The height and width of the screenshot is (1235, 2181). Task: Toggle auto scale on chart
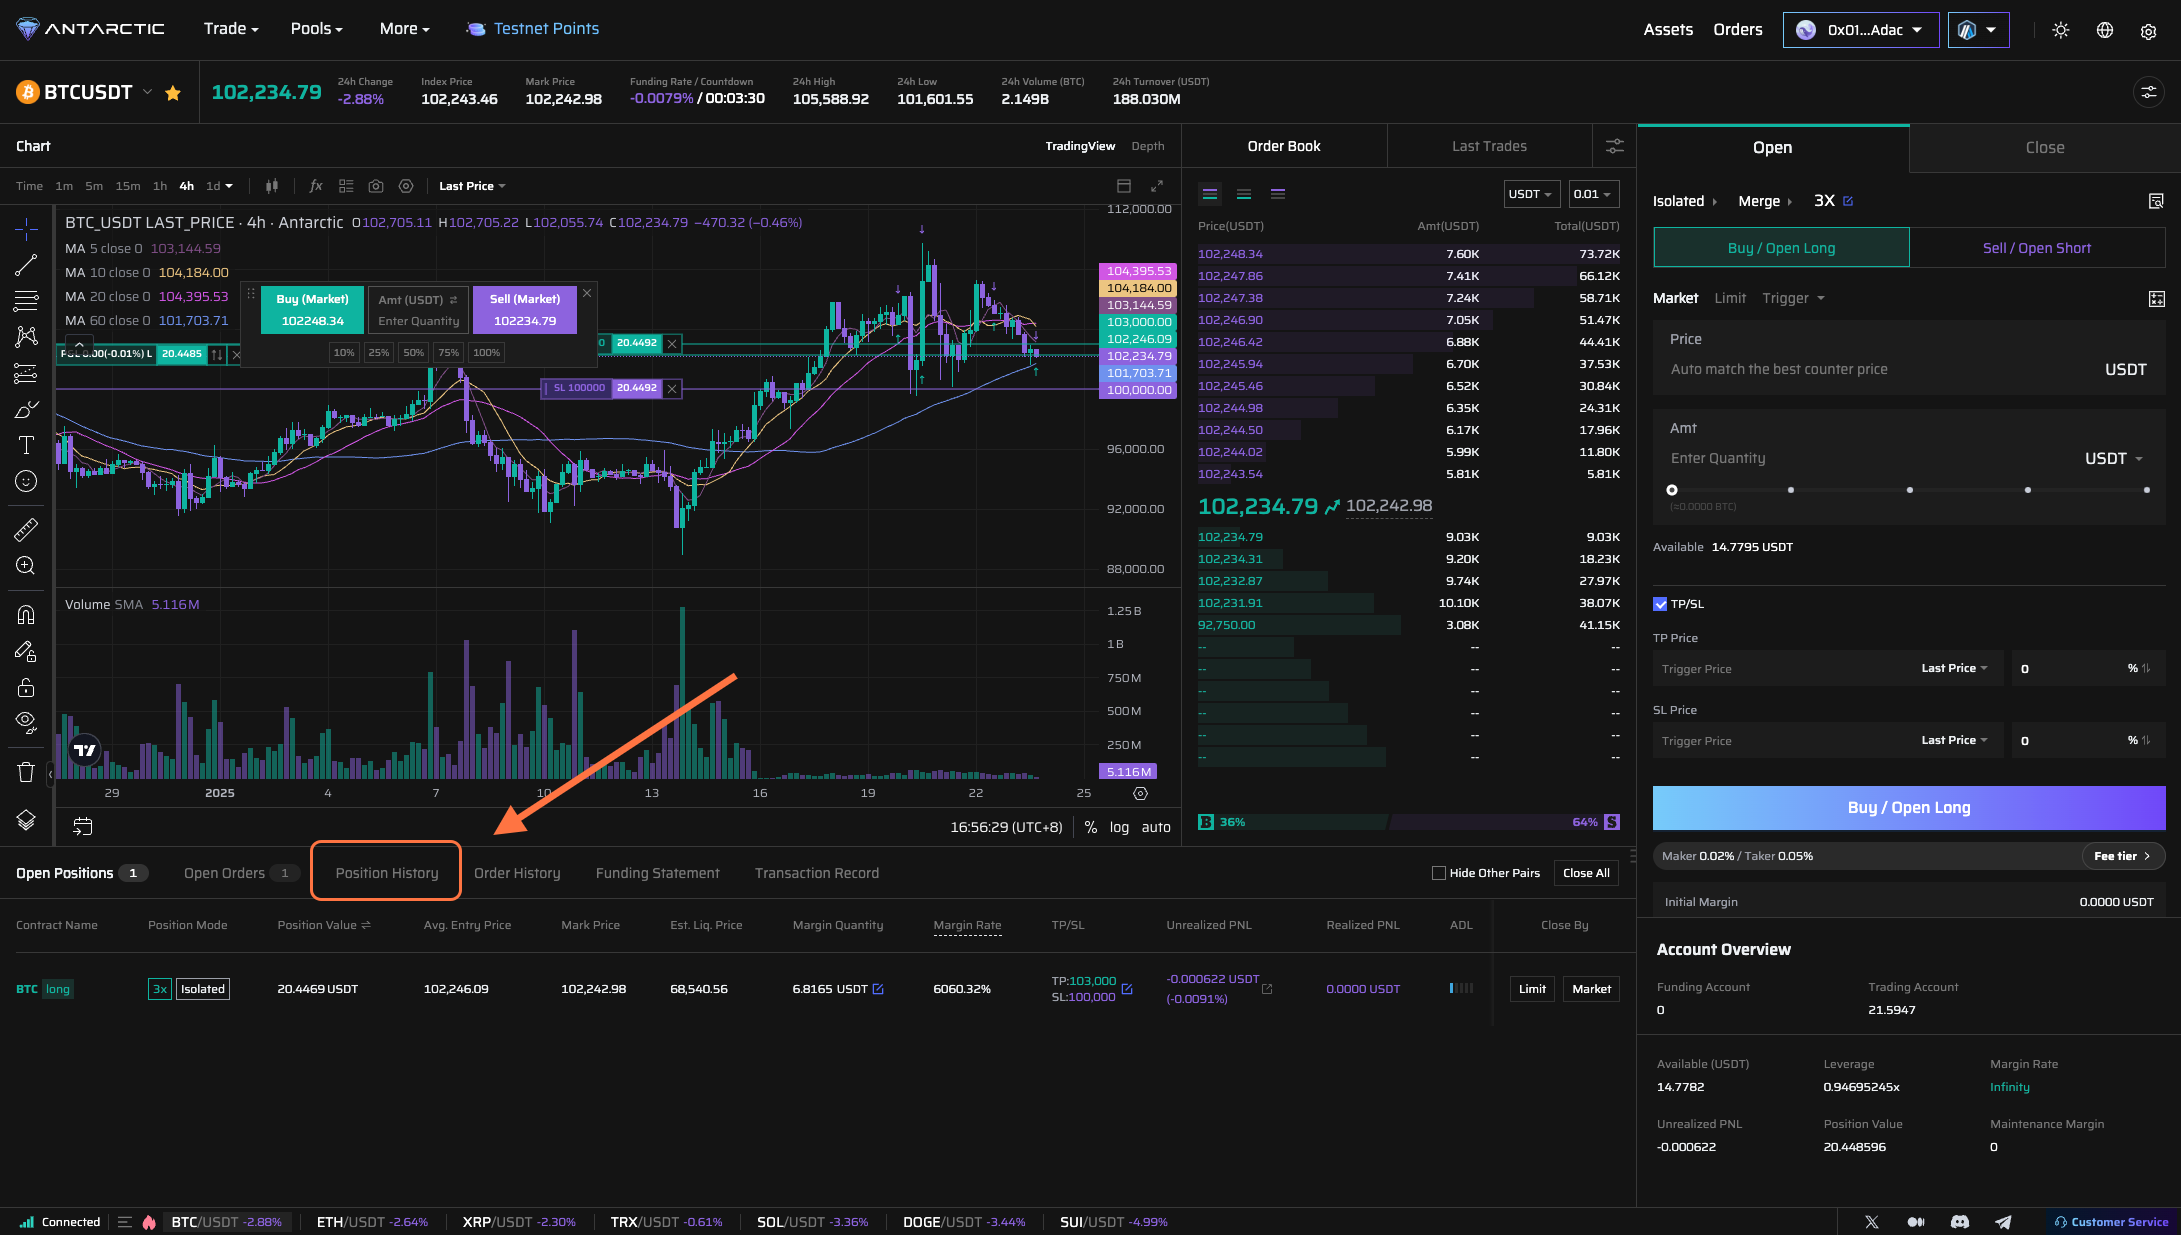(x=1156, y=827)
